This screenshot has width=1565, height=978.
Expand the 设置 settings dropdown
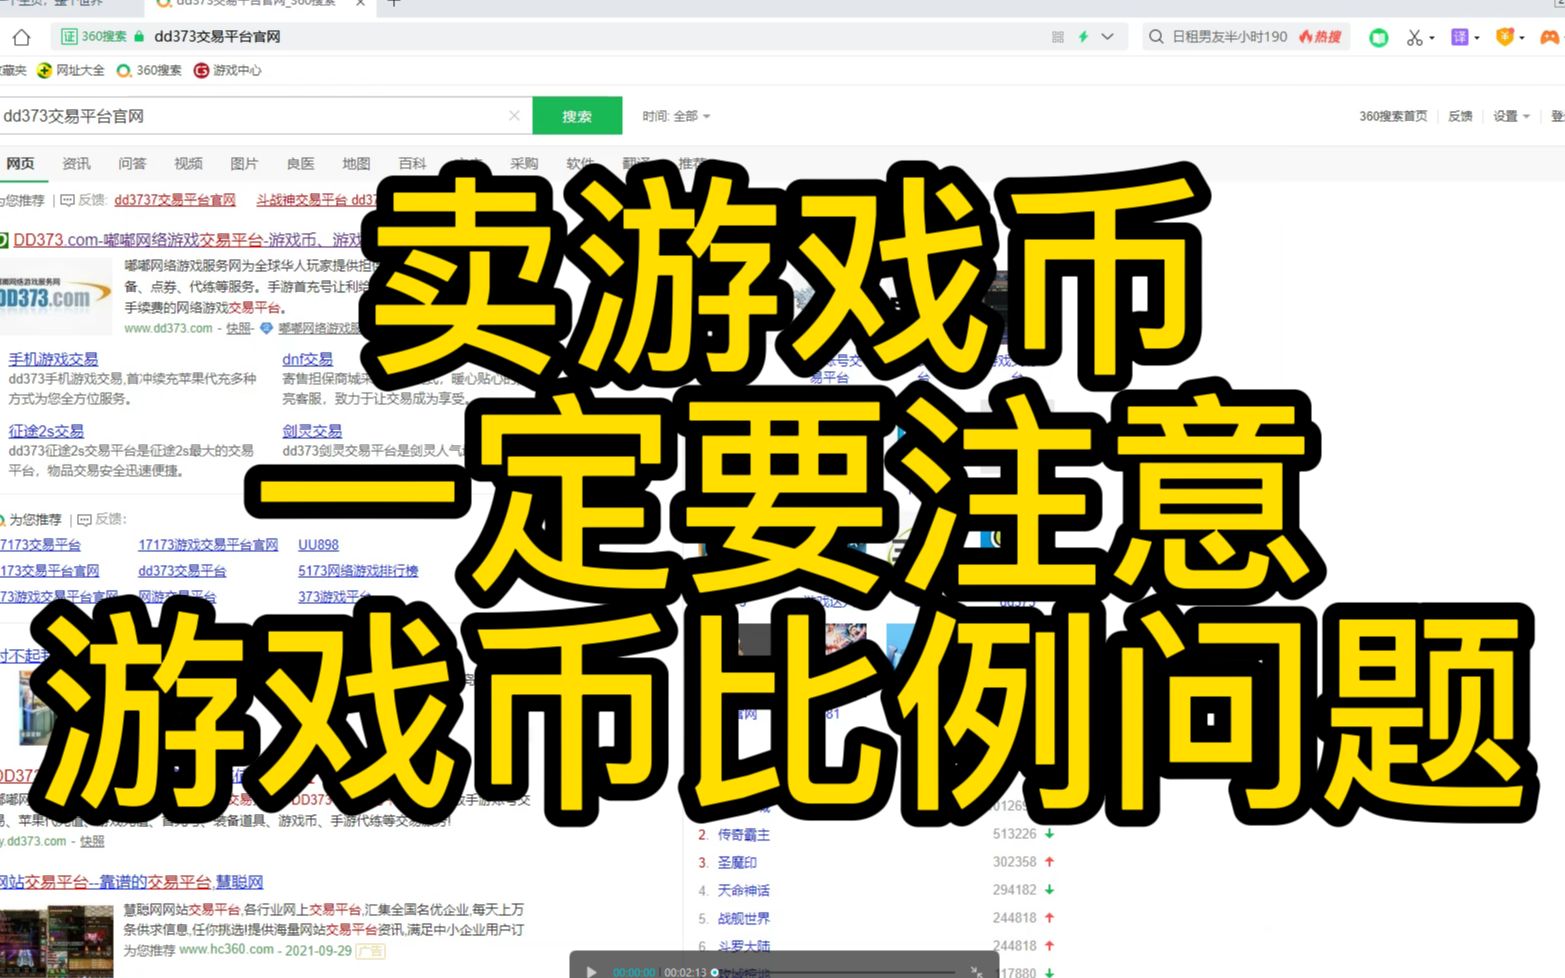1511,116
